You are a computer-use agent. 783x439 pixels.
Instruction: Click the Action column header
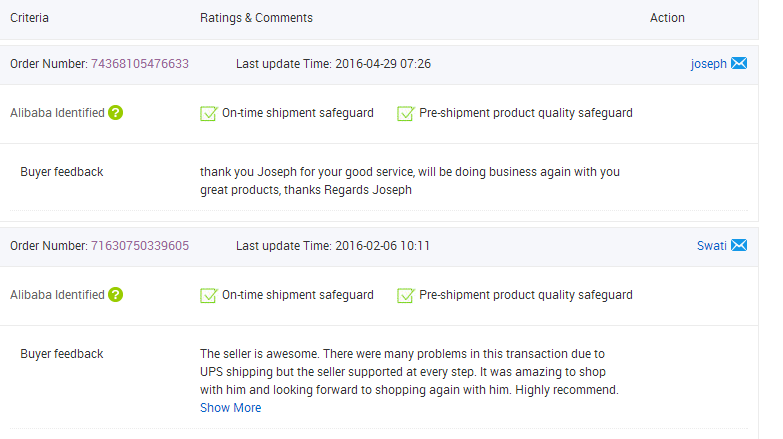point(667,18)
